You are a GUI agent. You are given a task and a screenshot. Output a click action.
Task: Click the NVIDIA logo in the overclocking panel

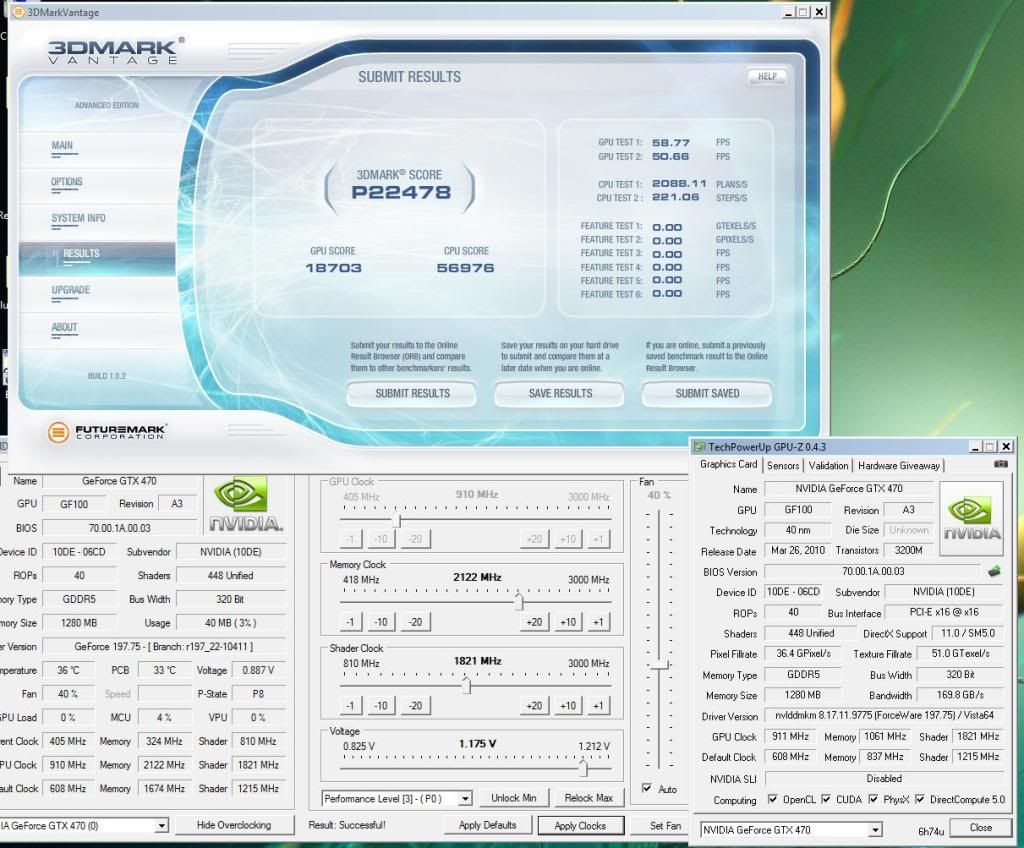pos(246,504)
